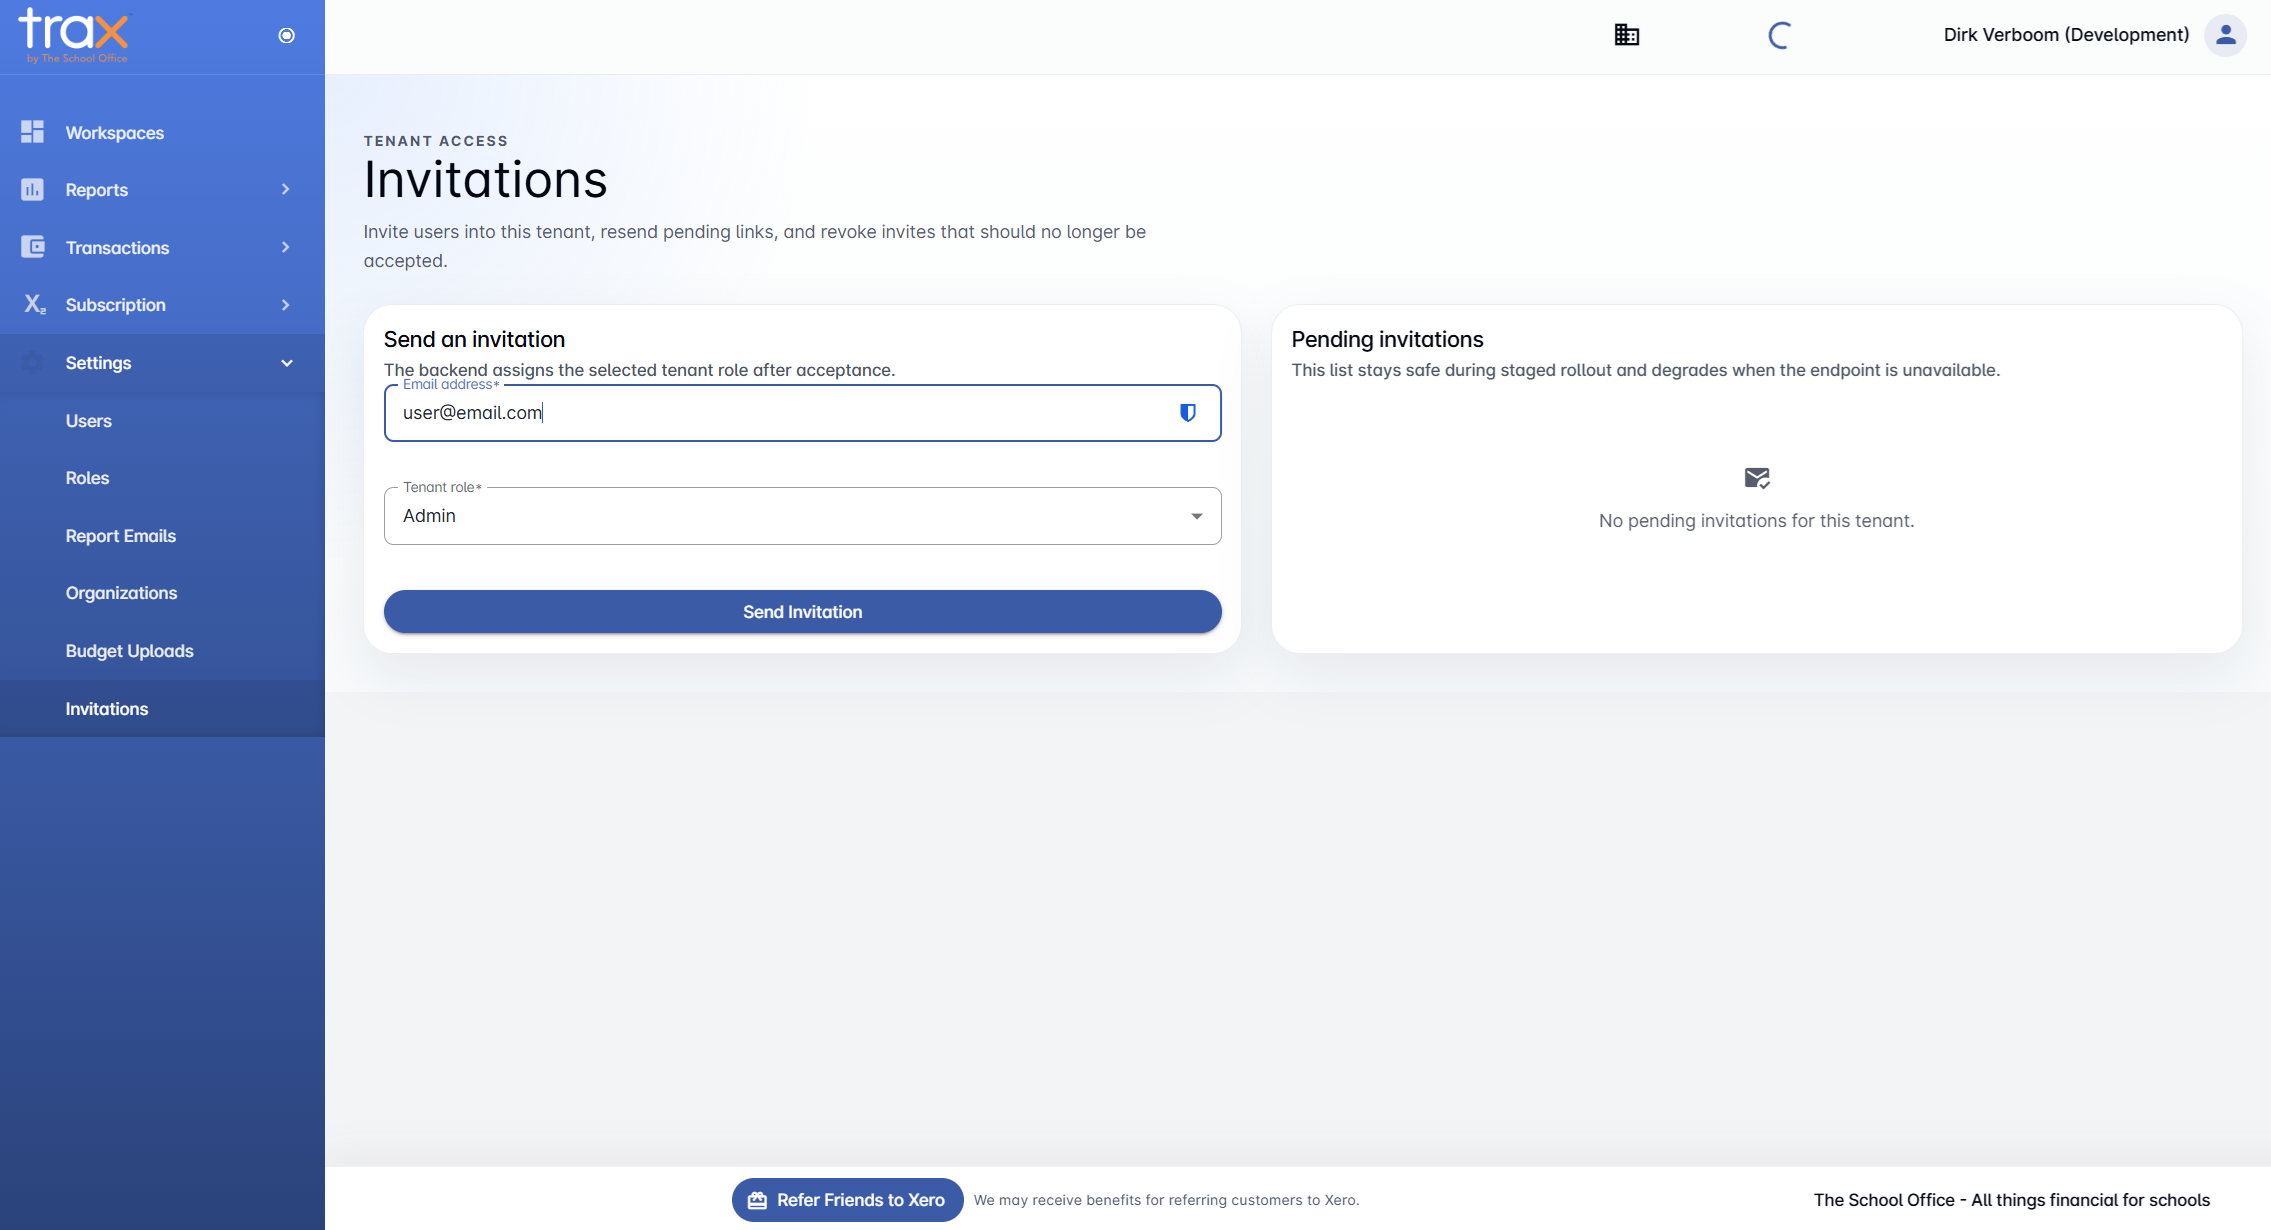
Task: Click the TENANT ACCESS label
Action: (436, 141)
